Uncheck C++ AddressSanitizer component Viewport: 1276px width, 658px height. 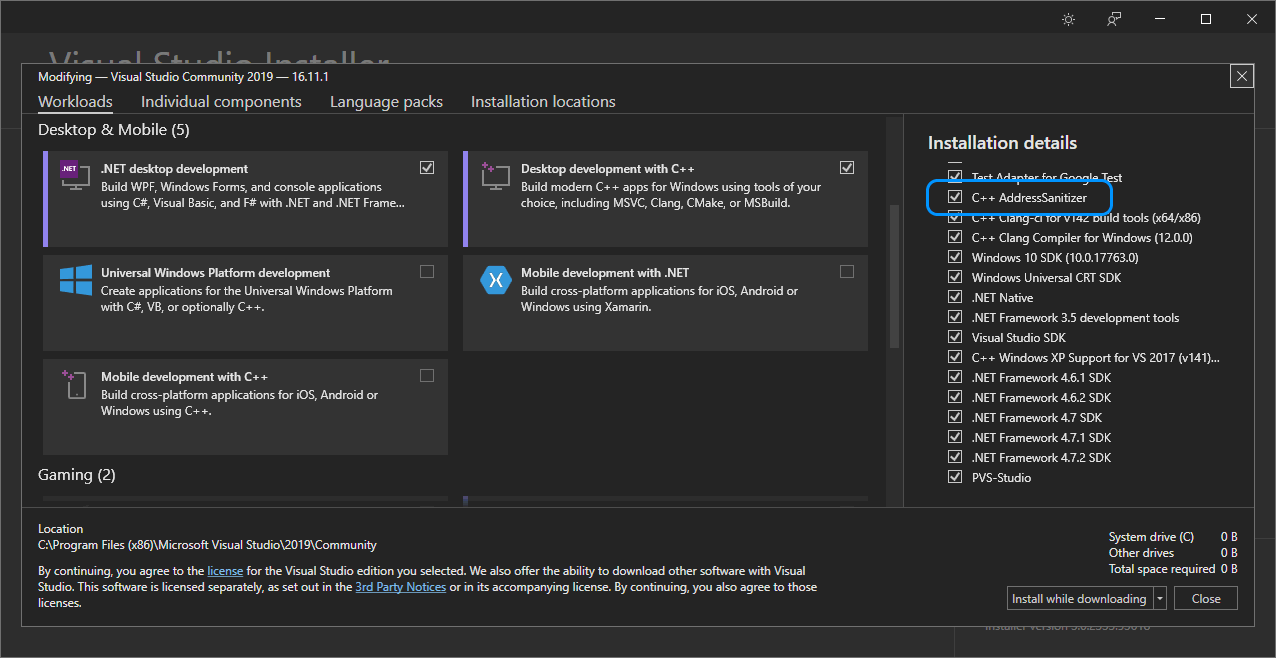tap(955, 198)
